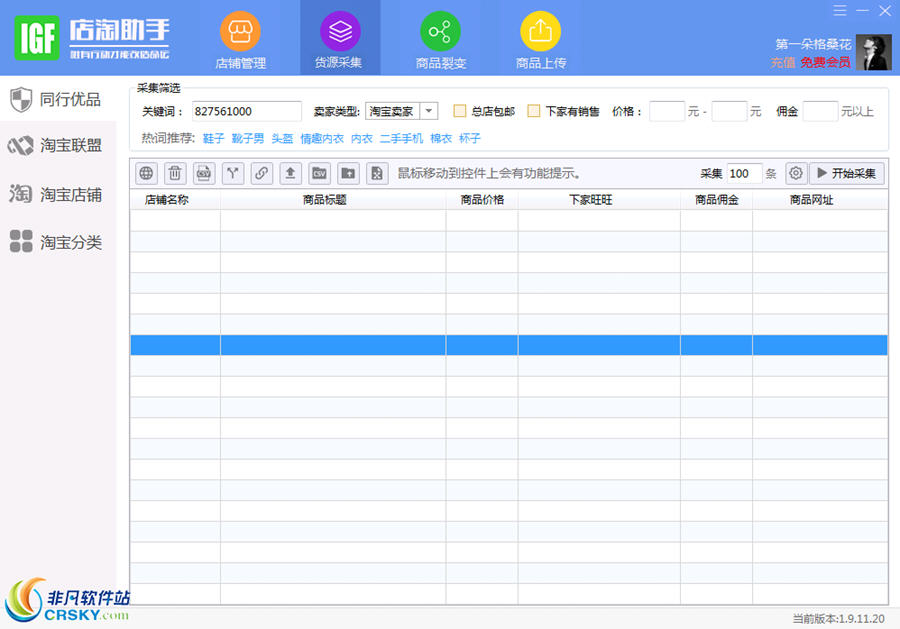Toggle the 下家有销售 checkbox
The image size is (900, 629).
click(x=534, y=111)
